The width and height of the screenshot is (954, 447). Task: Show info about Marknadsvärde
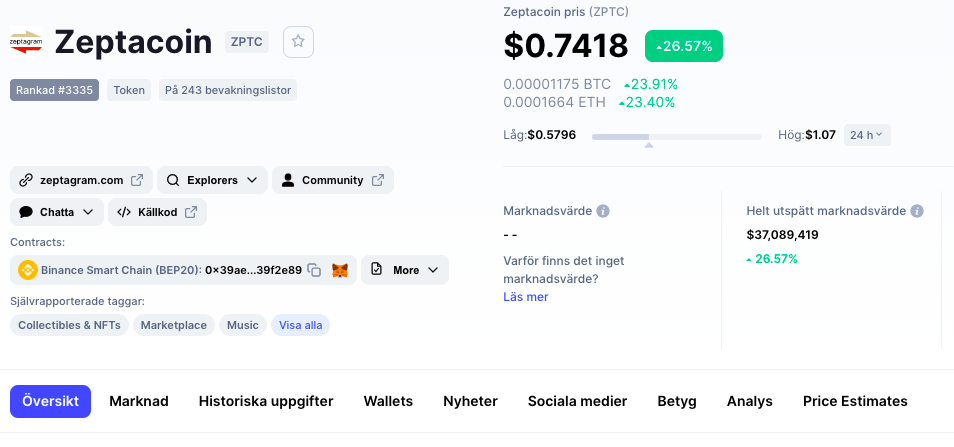coord(603,211)
